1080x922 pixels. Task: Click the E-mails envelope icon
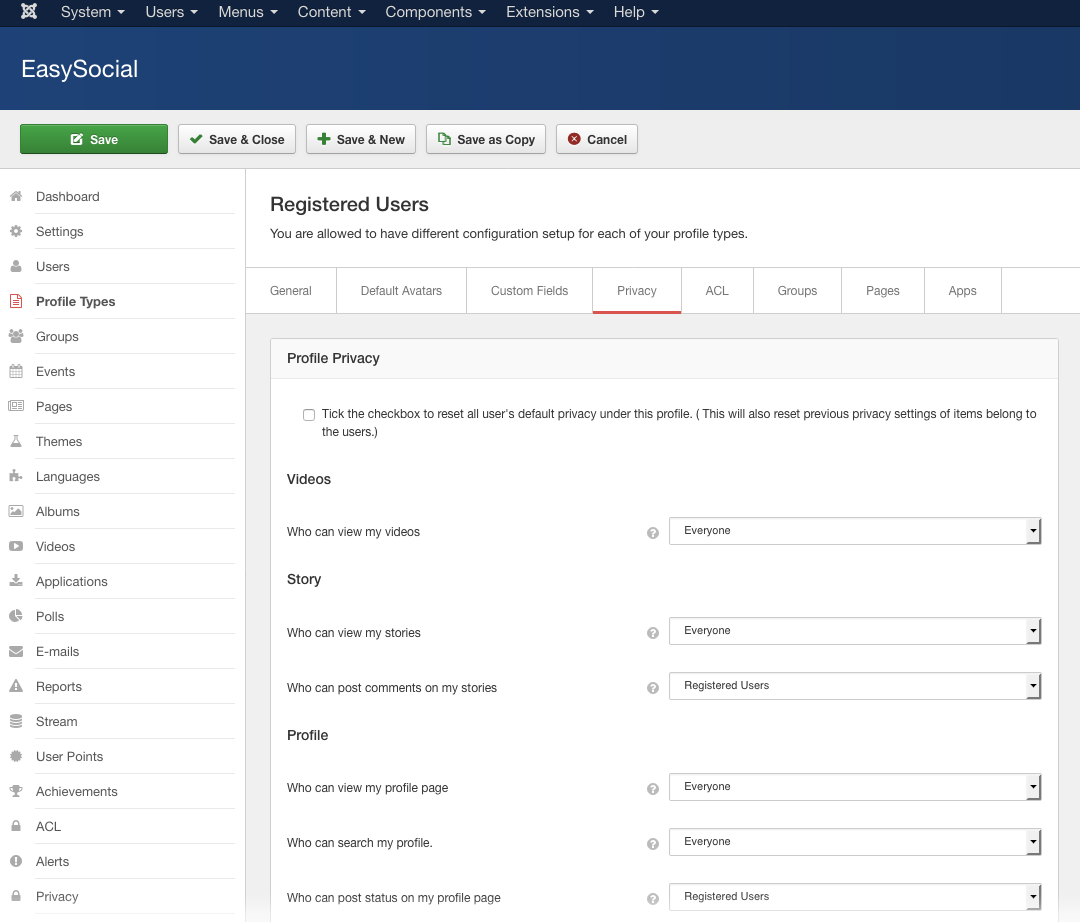16,651
